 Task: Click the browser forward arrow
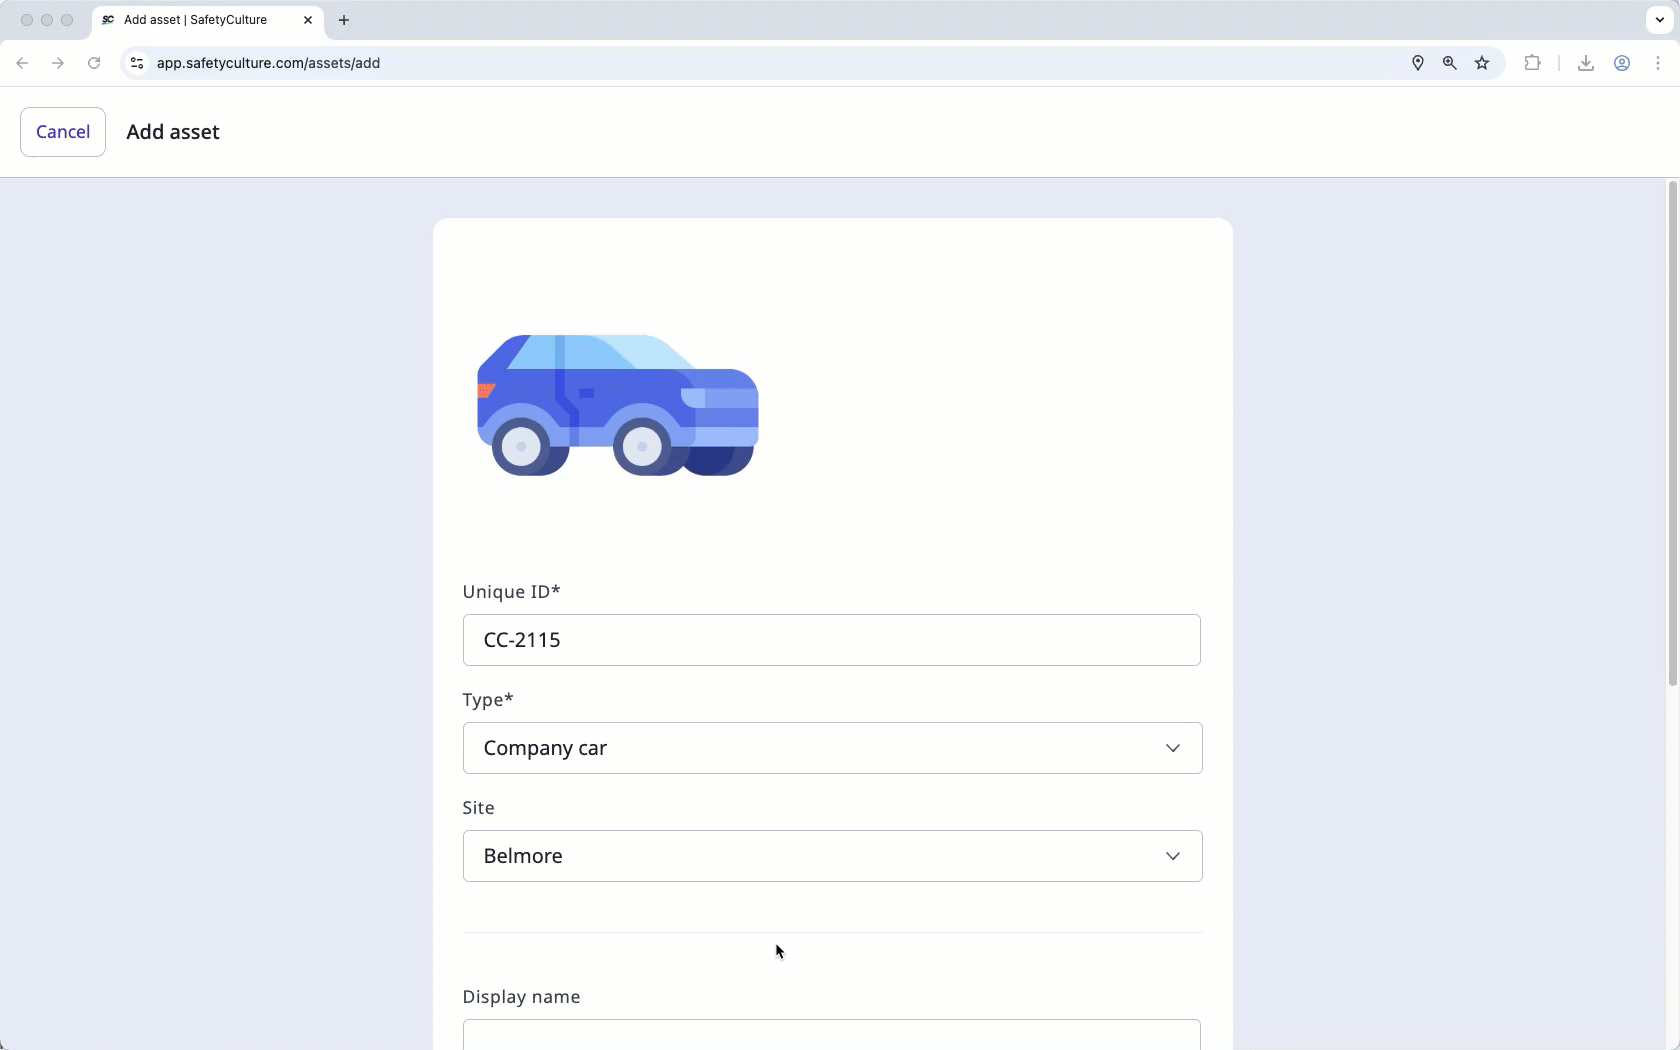58,63
